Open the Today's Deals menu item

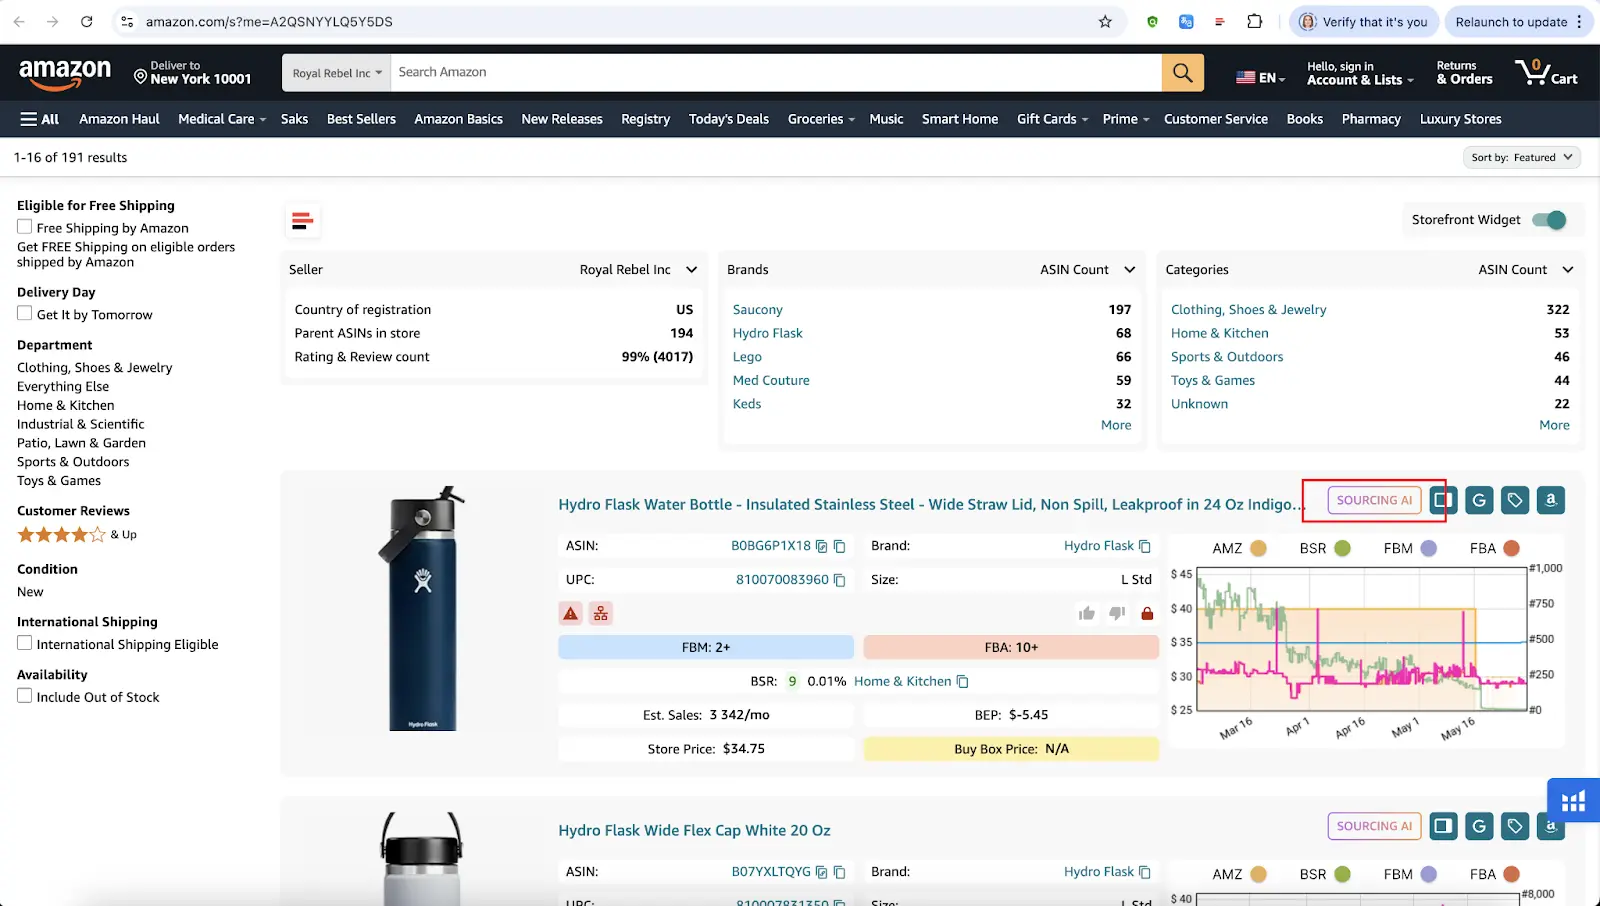[x=728, y=119]
